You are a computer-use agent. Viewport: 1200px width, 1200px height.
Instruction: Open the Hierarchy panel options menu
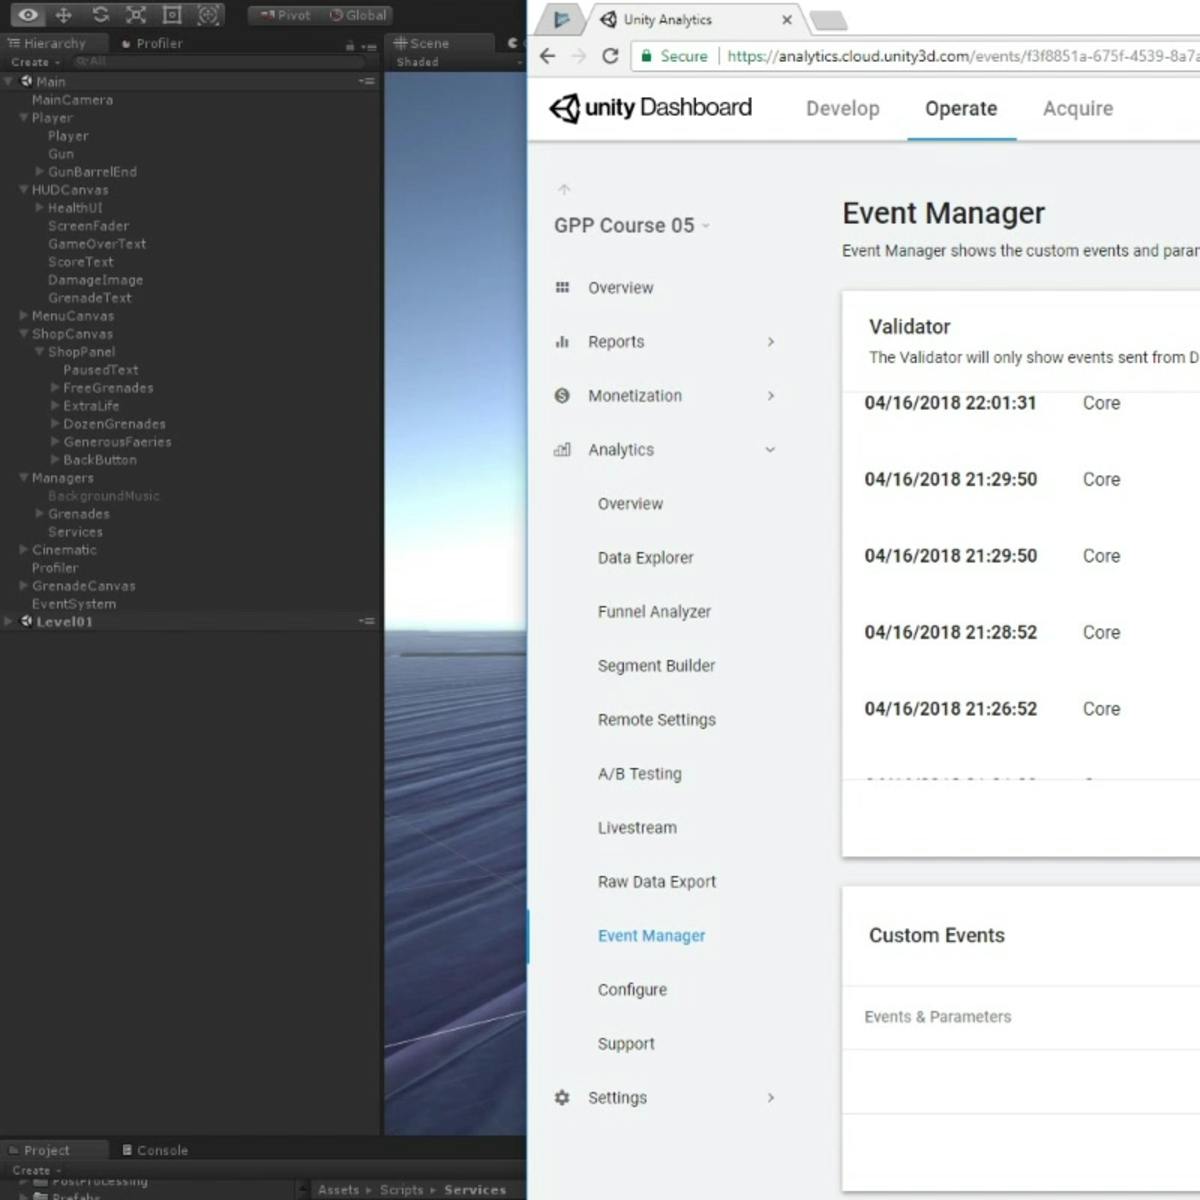point(369,45)
